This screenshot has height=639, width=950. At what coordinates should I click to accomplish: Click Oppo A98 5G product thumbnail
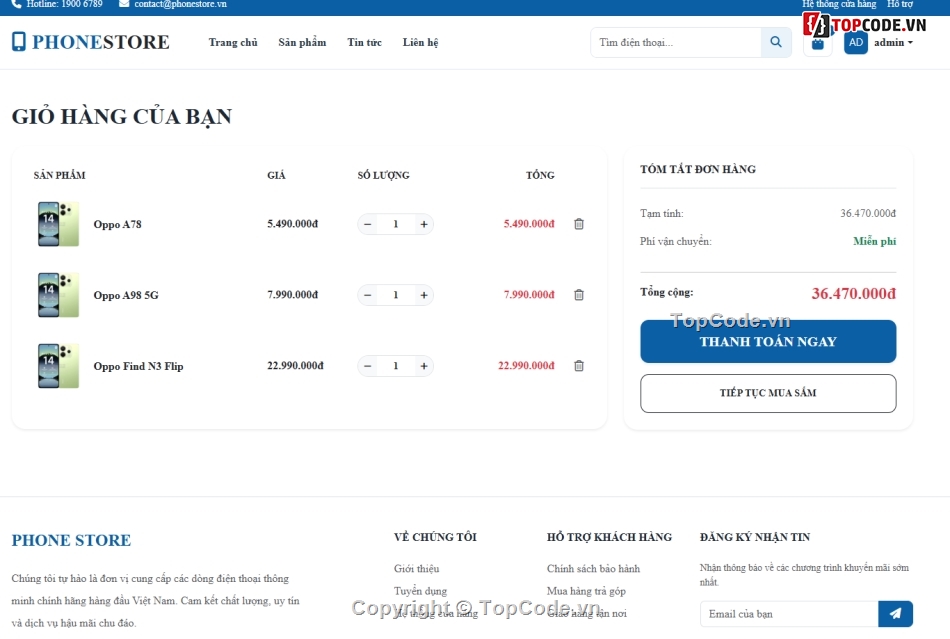pyautogui.click(x=58, y=295)
